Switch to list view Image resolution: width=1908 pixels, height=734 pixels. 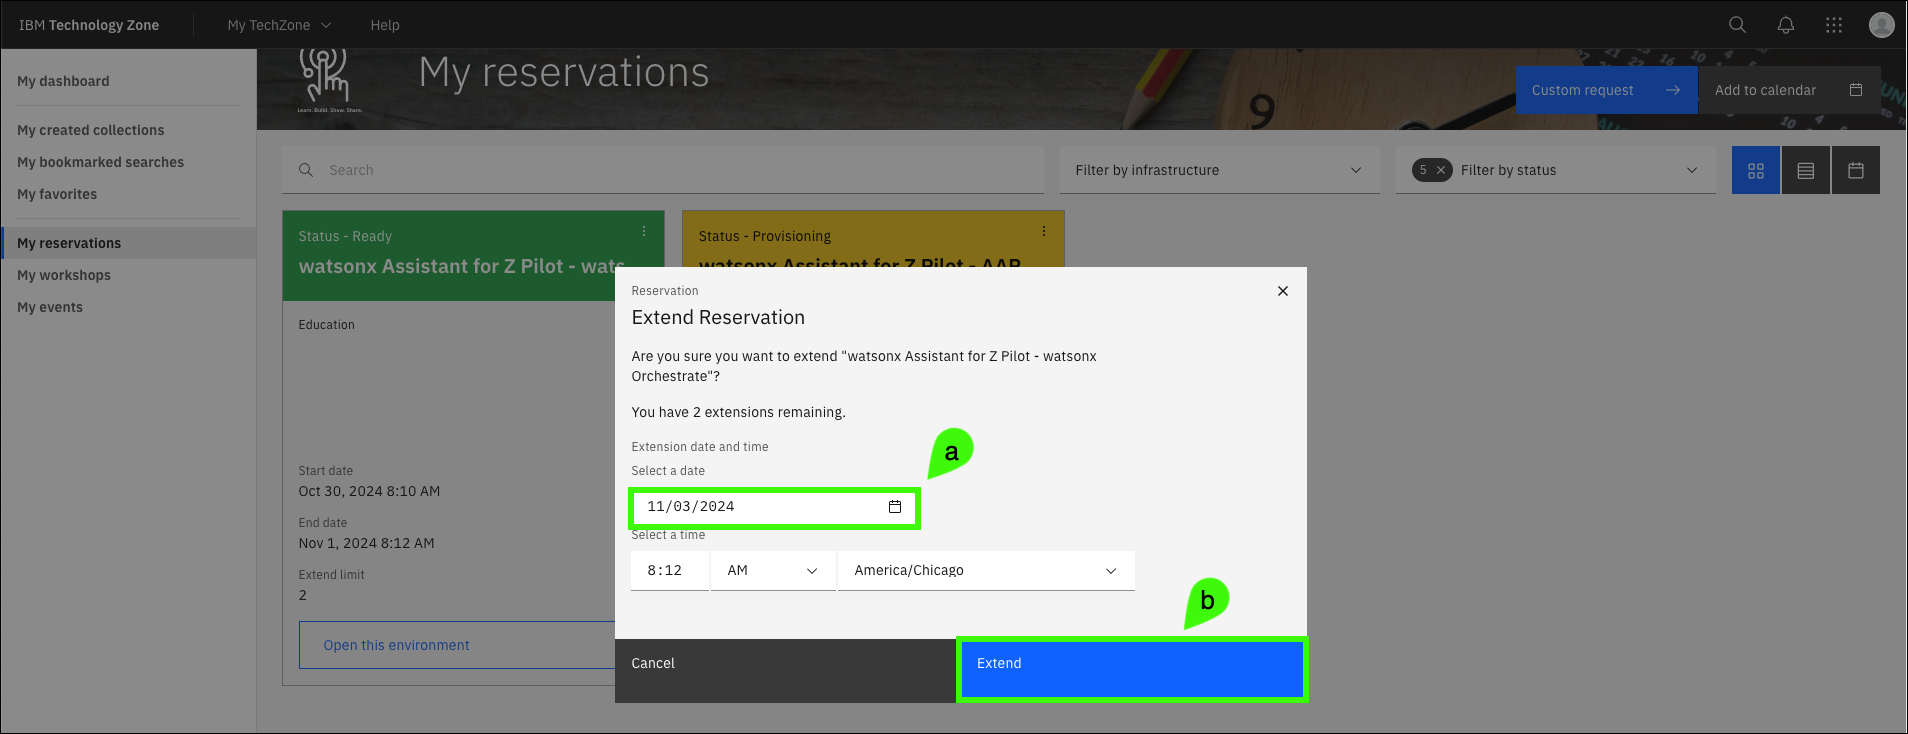(1805, 171)
